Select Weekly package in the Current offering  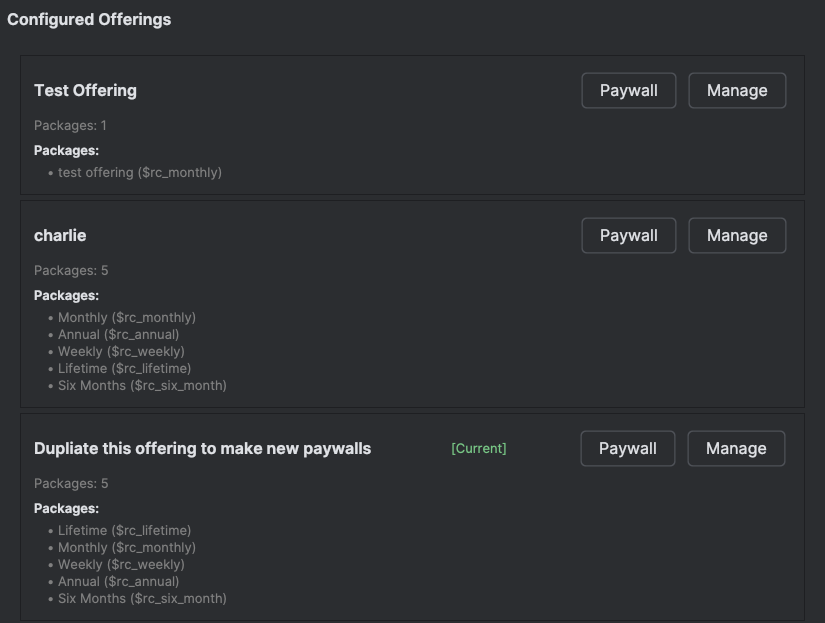[121, 564]
